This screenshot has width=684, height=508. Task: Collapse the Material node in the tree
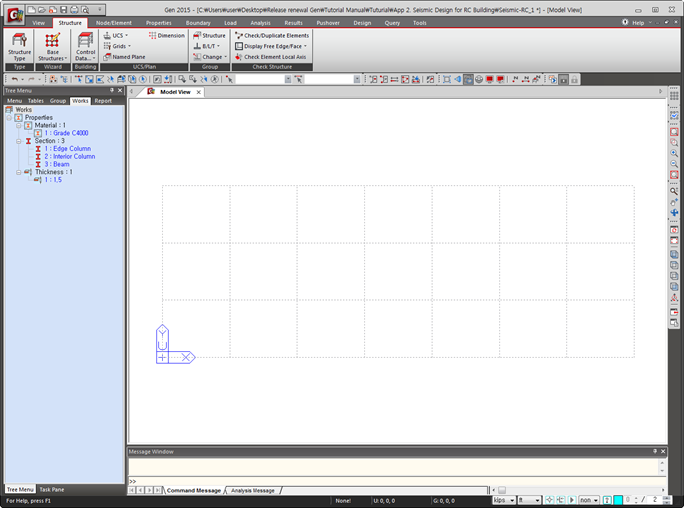pyautogui.click(x=18, y=125)
